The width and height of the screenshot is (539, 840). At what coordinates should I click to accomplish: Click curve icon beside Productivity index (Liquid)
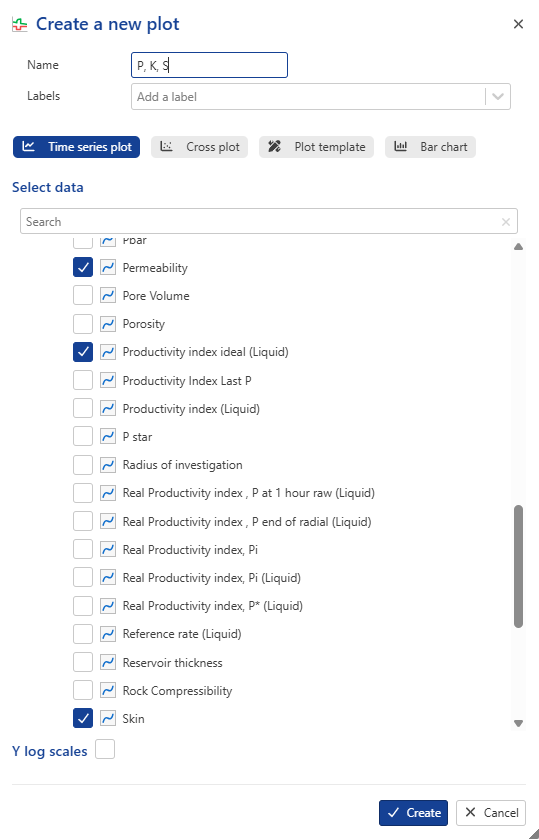108,408
